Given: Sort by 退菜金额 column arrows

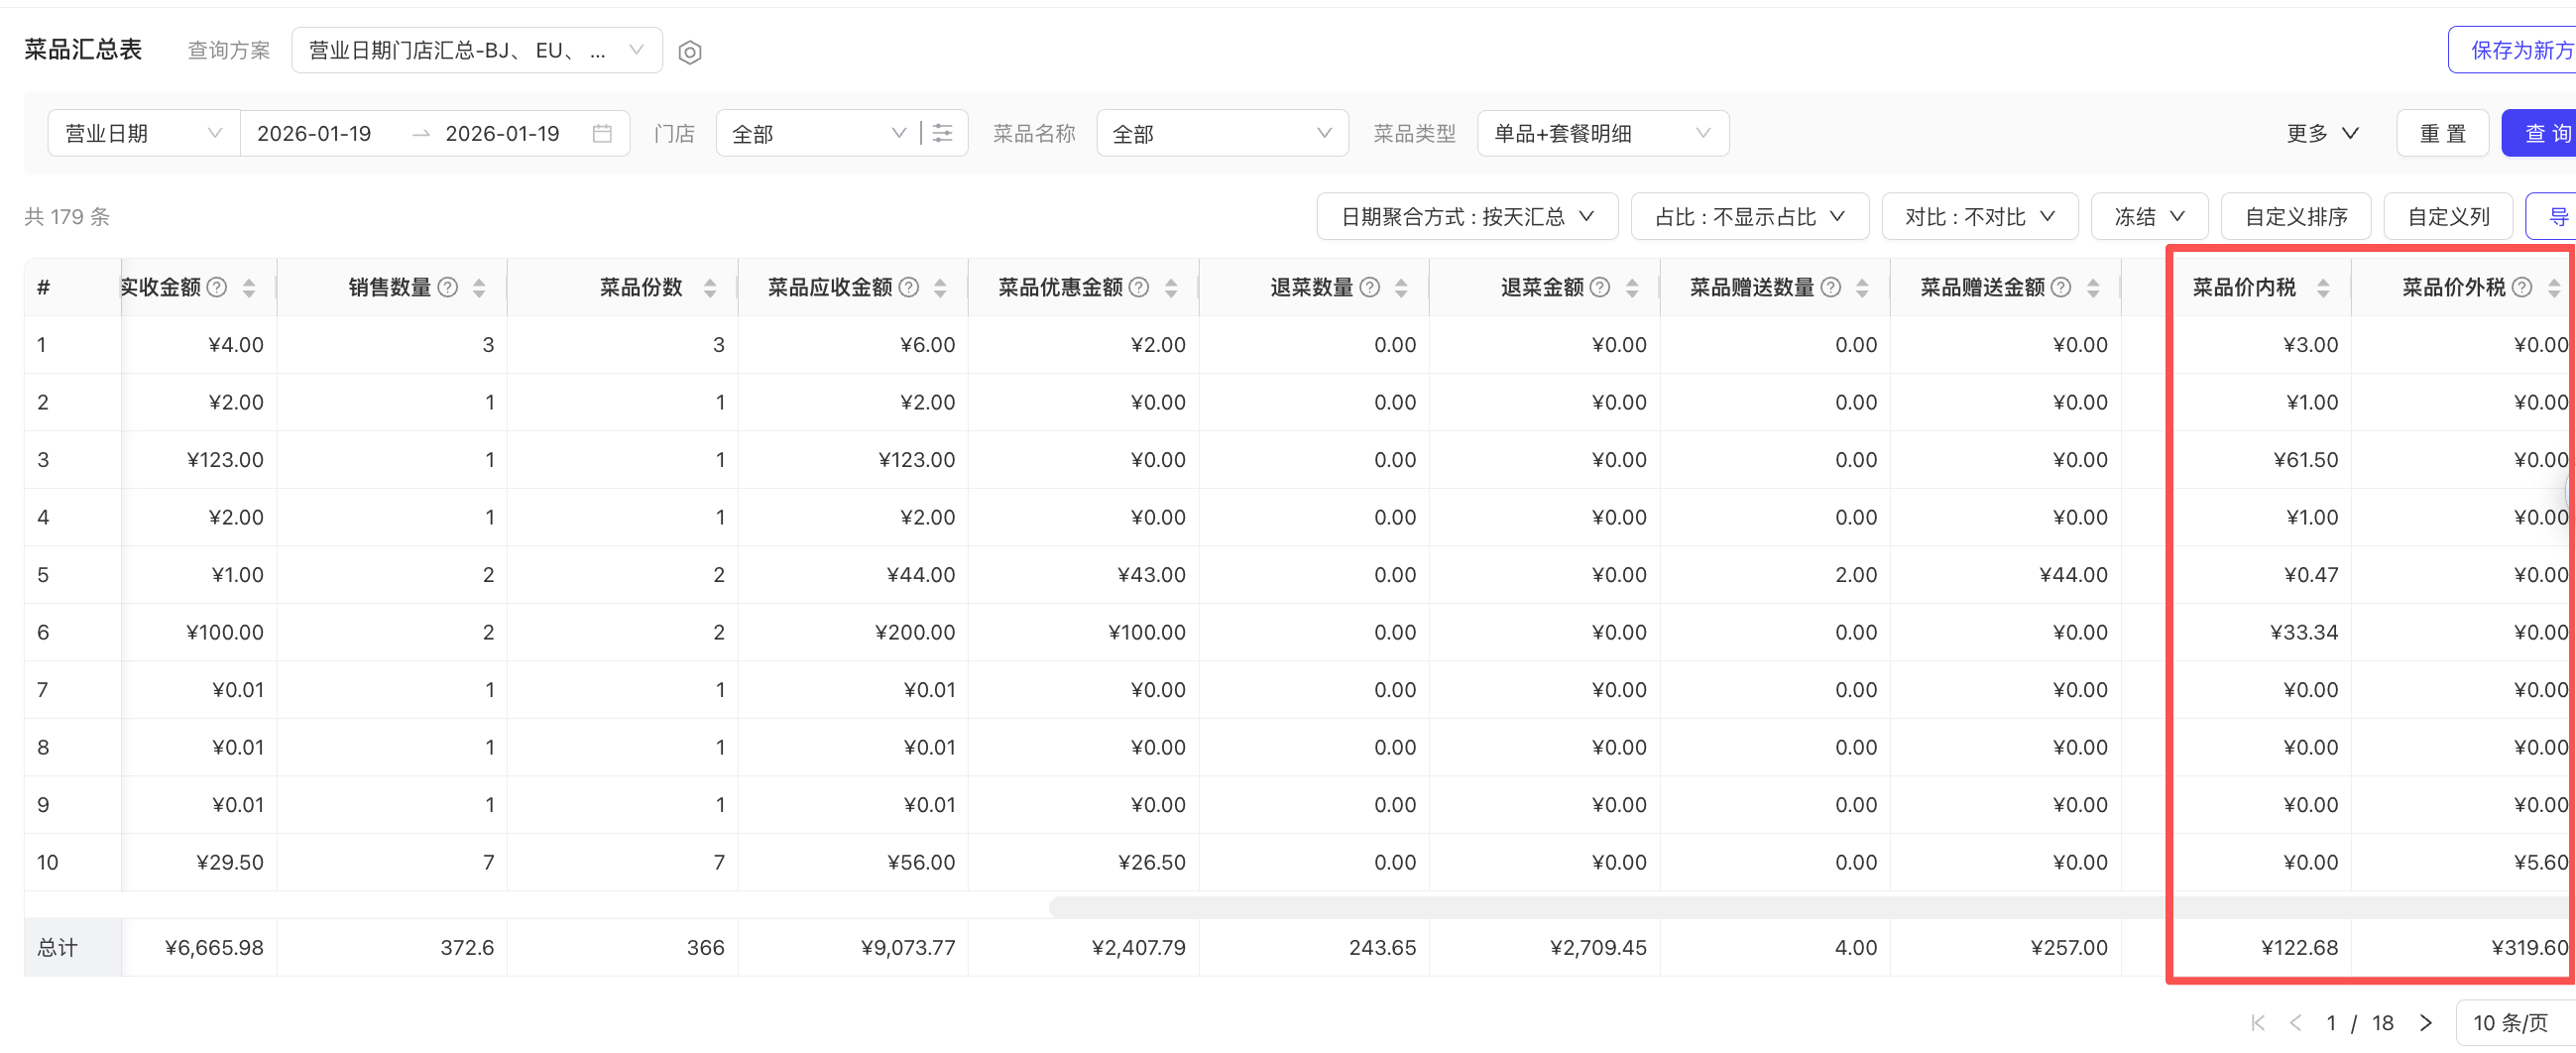Looking at the screenshot, I should (1632, 288).
